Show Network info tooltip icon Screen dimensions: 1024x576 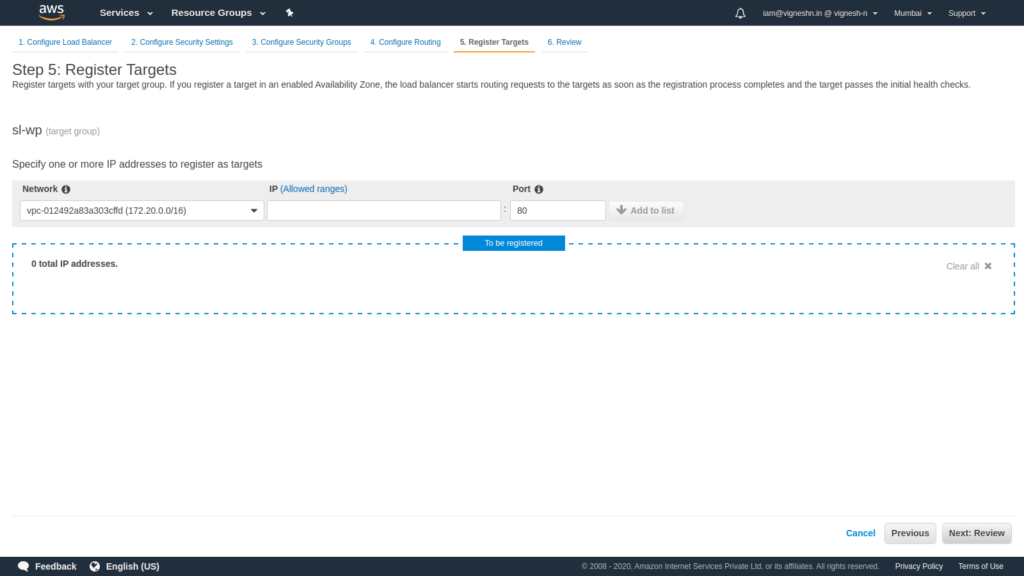(x=66, y=189)
